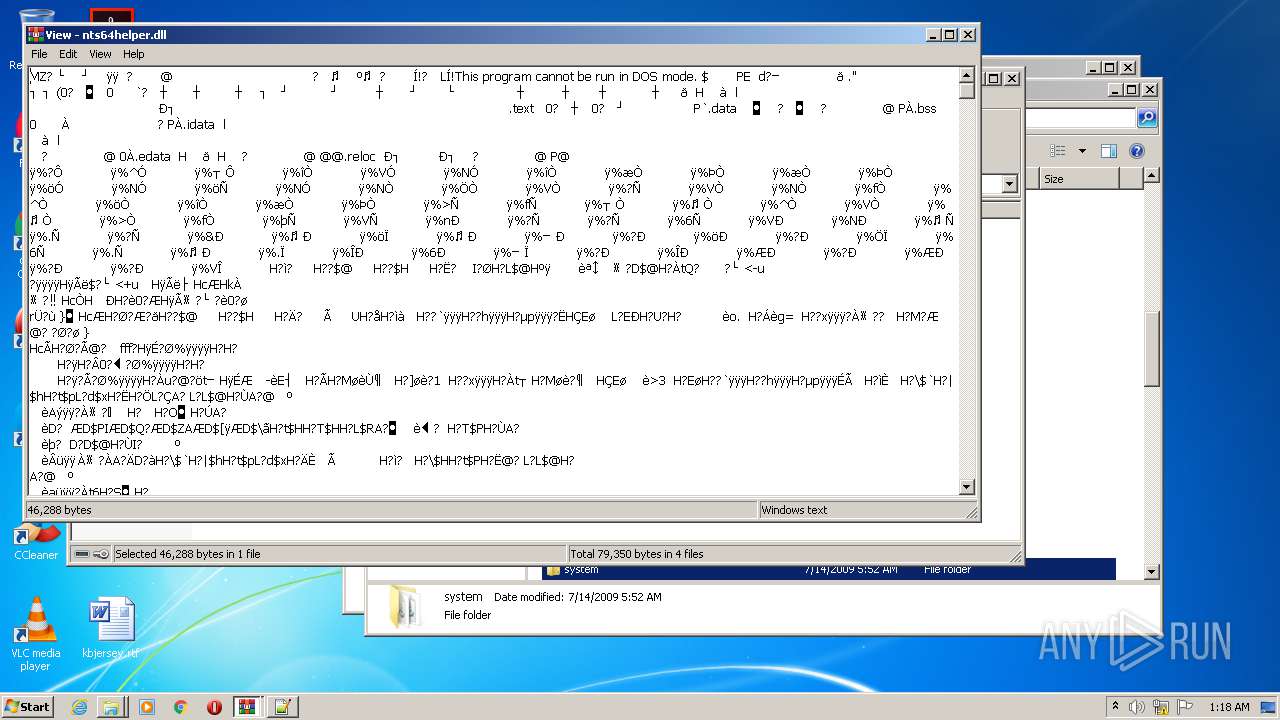Open view options dropdown arrow in Explorer
The image size is (1280, 720).
pos(1082,152)
